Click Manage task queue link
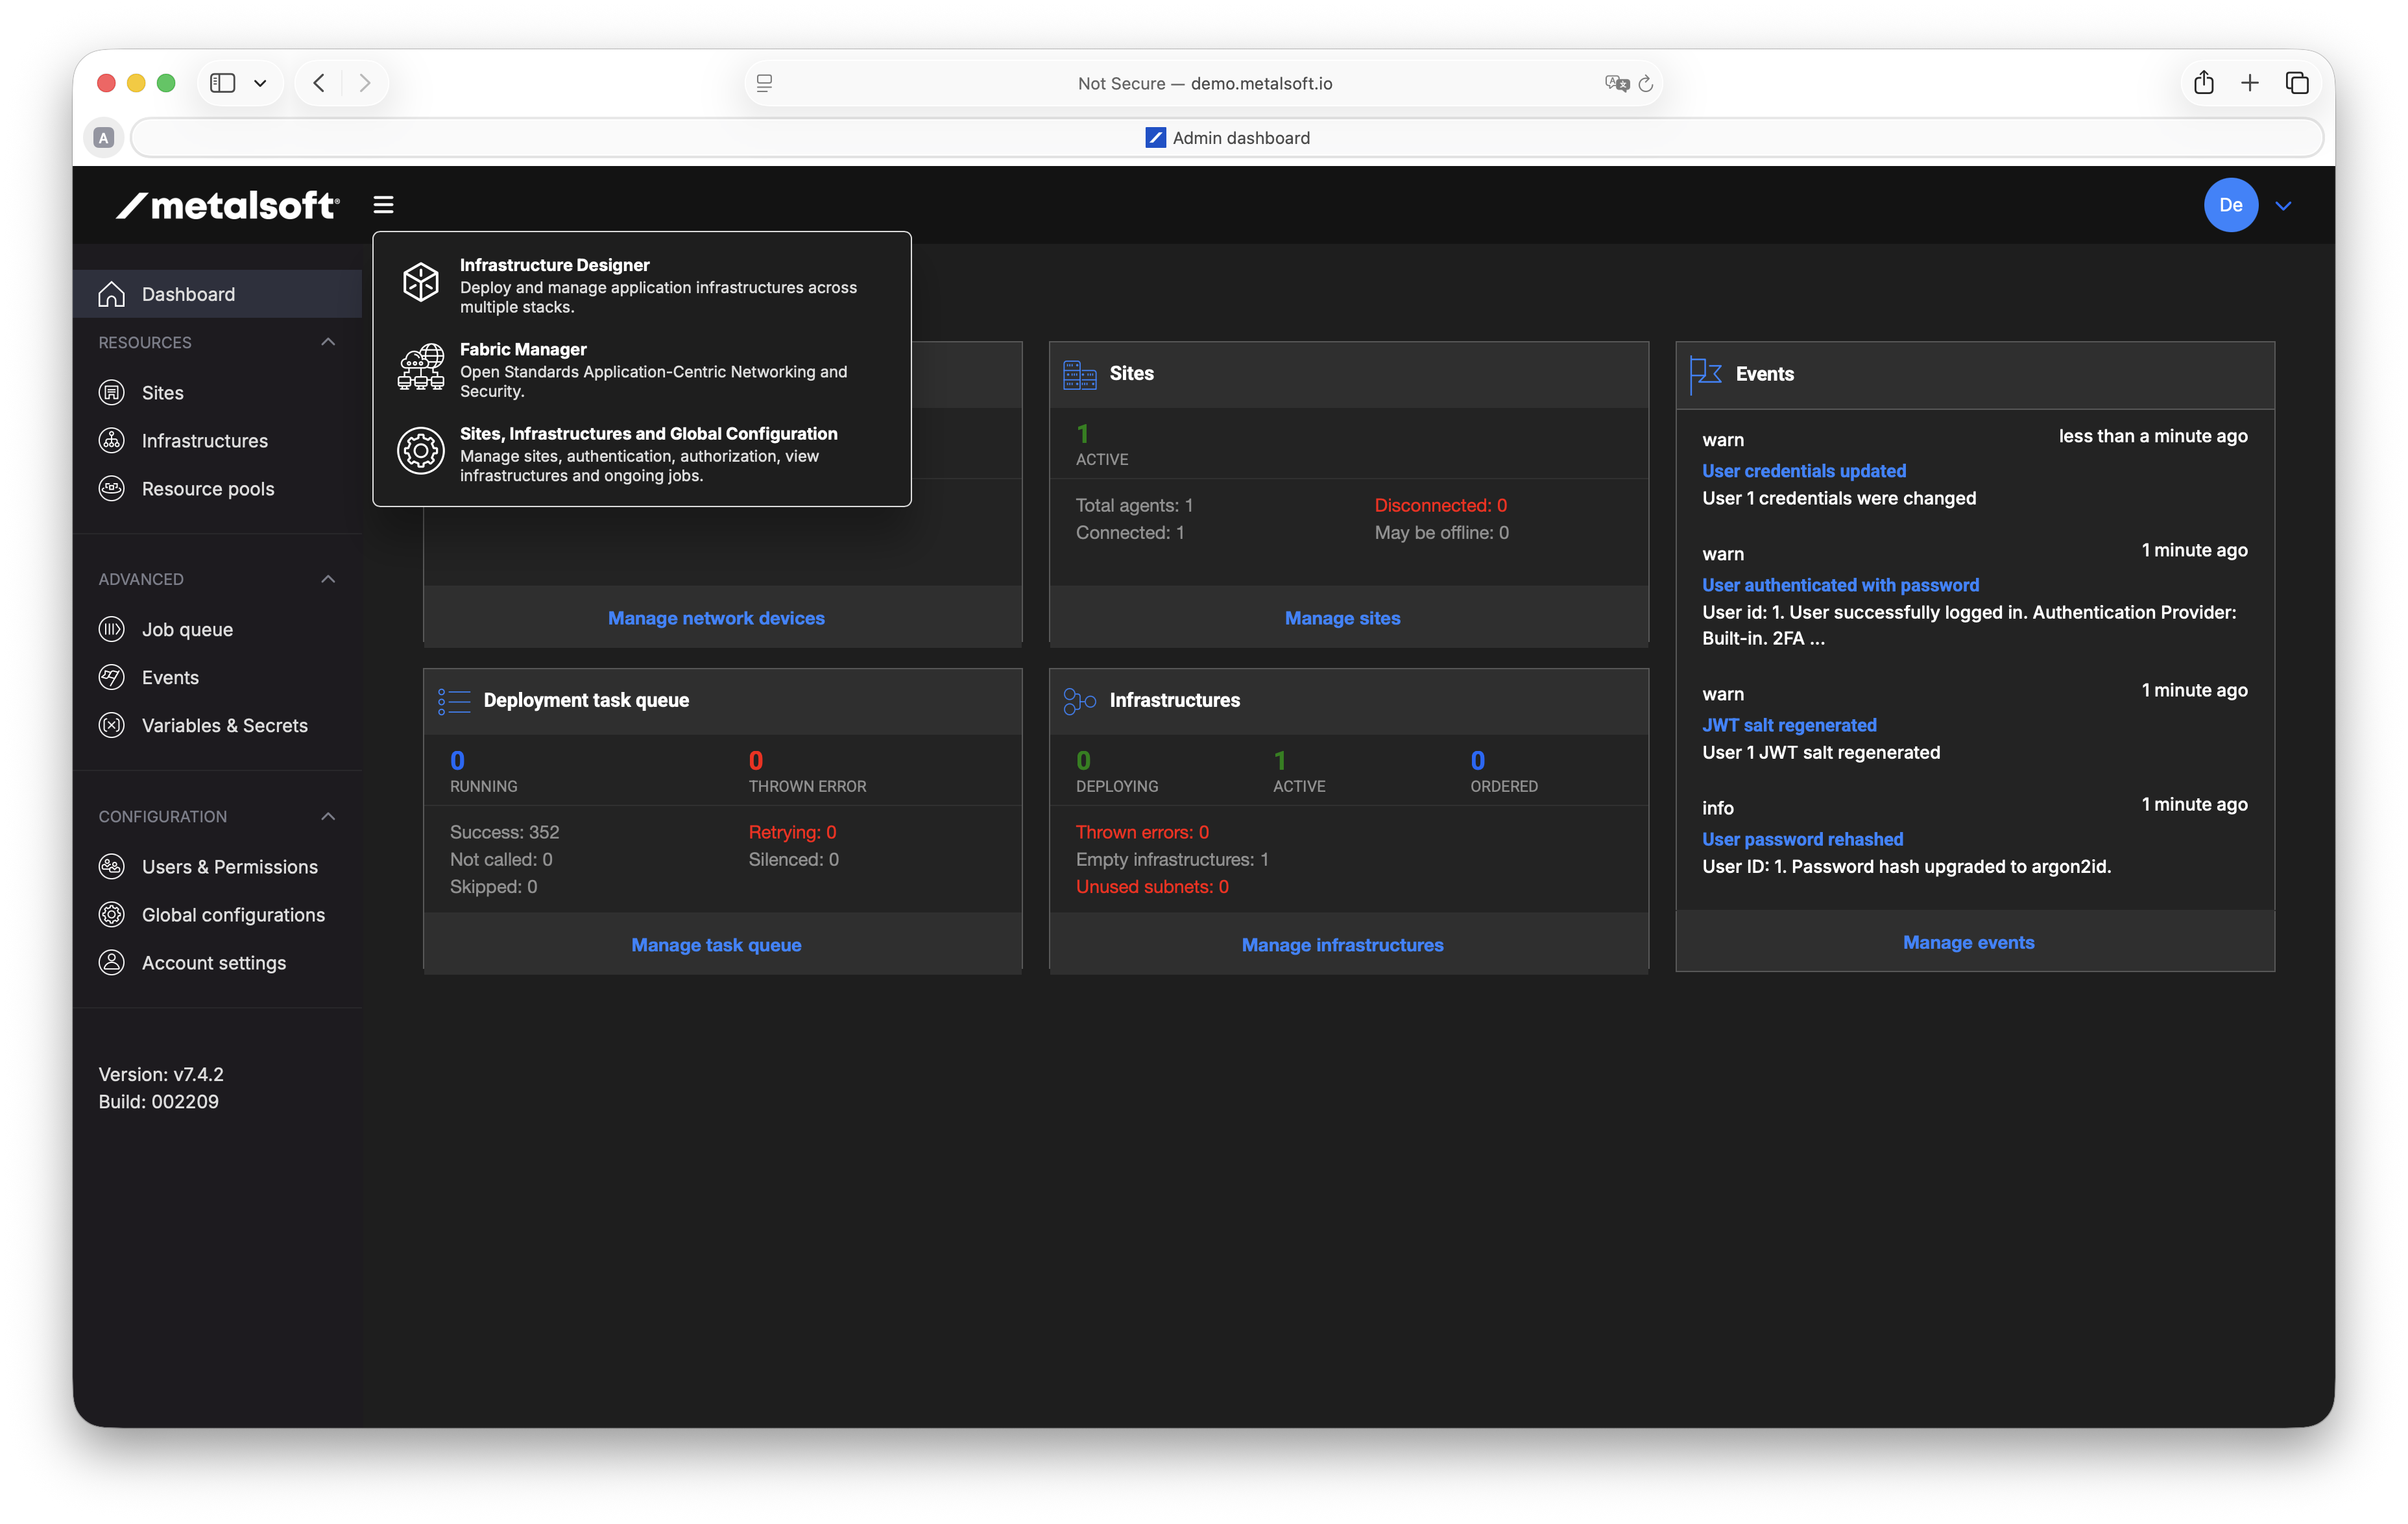 716,945
